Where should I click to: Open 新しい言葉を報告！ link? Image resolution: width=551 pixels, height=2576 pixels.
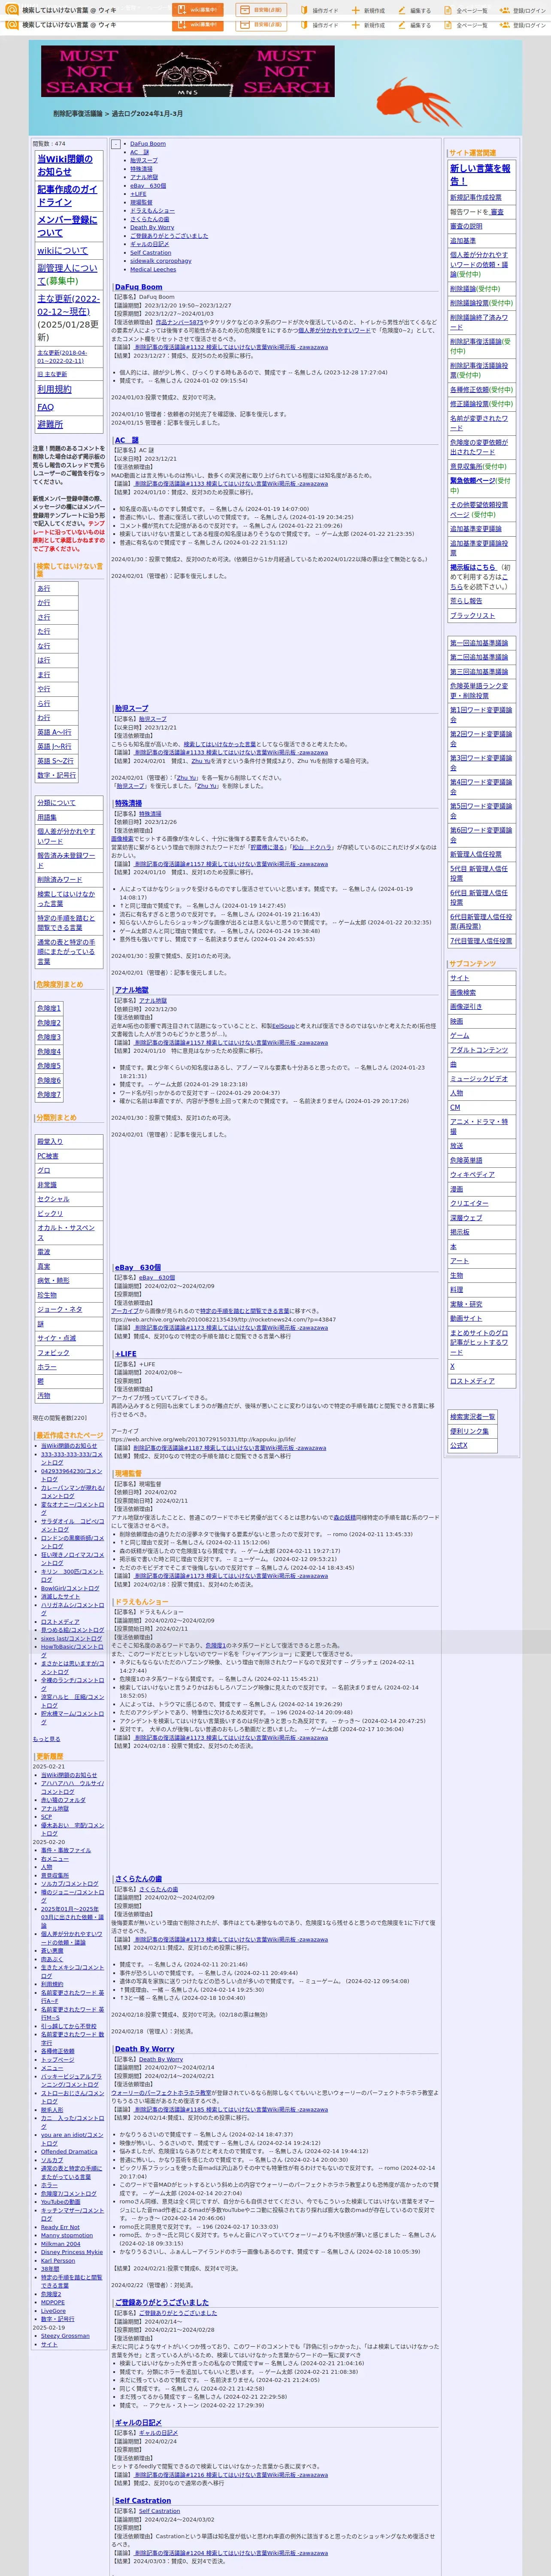click(480, 175)
